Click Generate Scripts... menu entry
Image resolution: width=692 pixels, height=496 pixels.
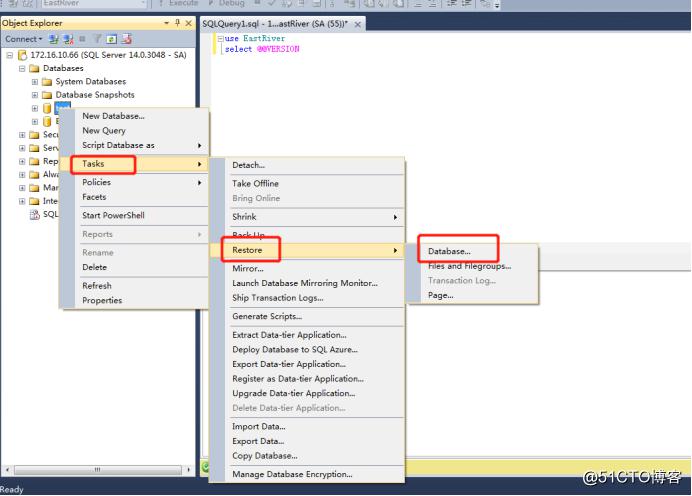[x=266, y=316]
